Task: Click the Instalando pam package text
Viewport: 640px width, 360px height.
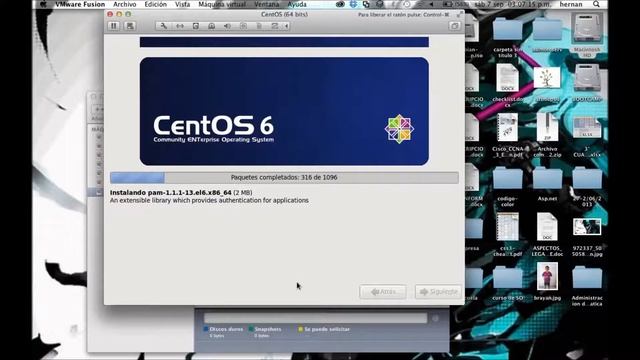Action: click(181, 192)
